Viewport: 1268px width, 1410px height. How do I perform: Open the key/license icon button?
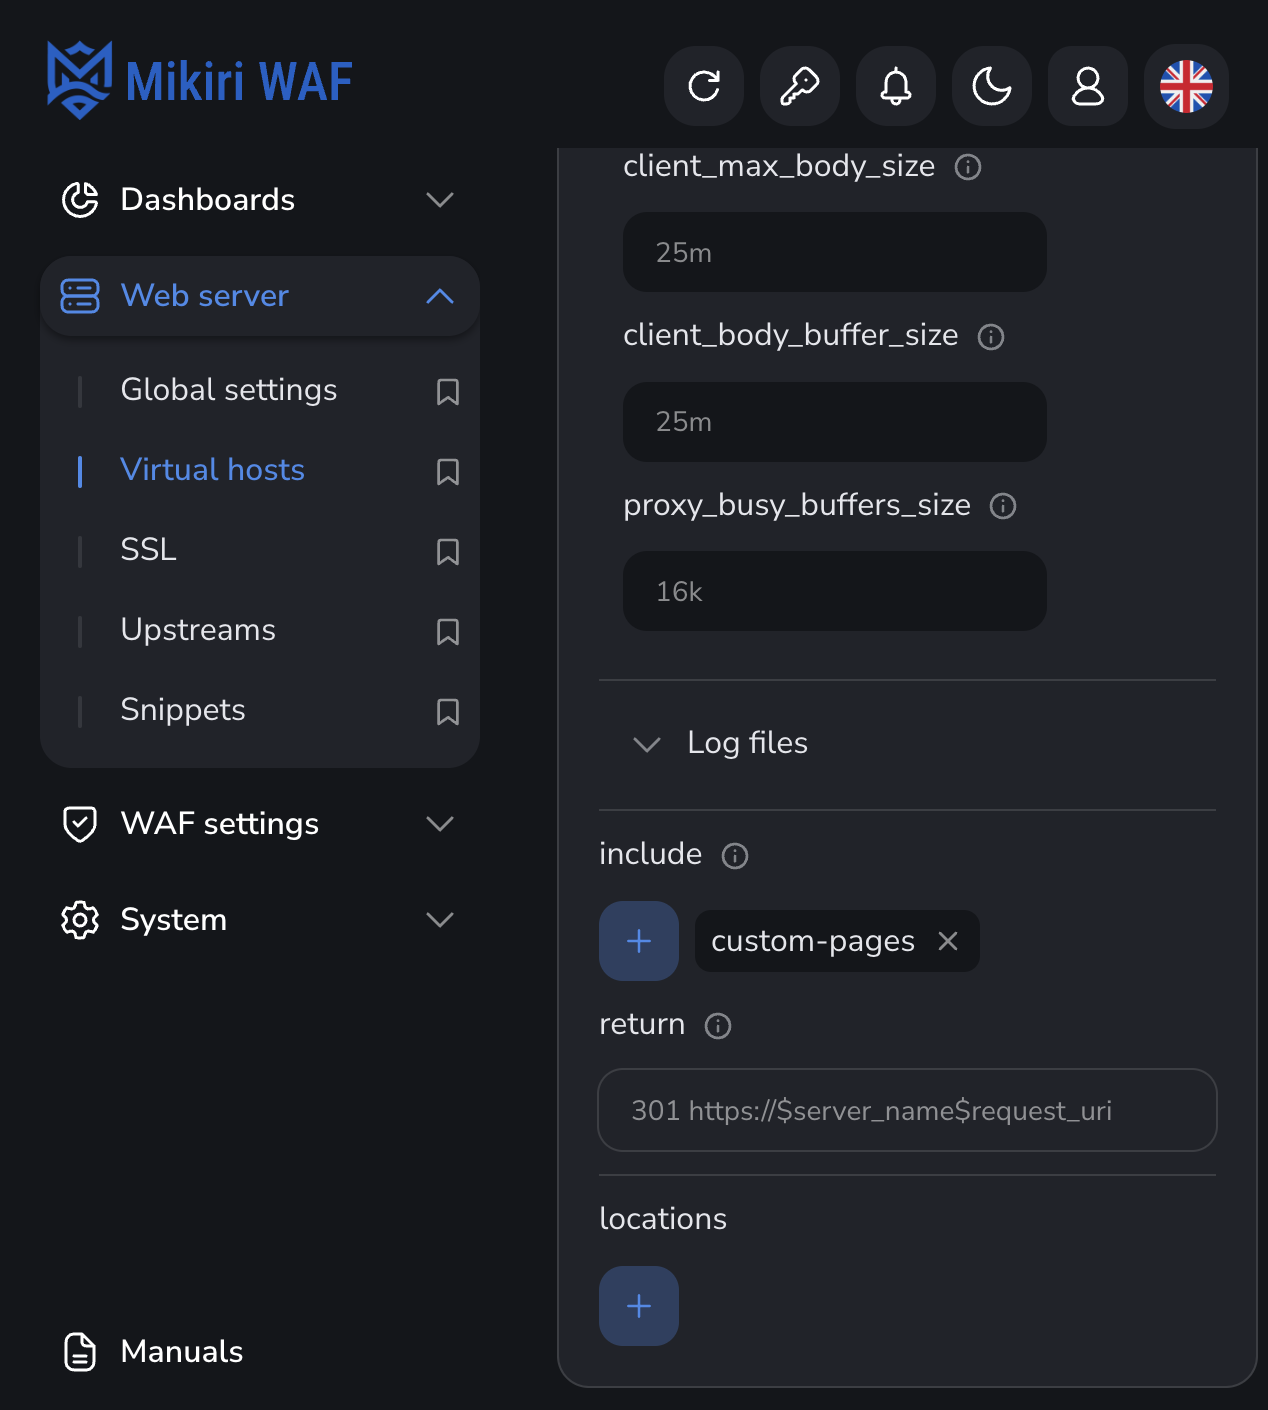point(800,86)
